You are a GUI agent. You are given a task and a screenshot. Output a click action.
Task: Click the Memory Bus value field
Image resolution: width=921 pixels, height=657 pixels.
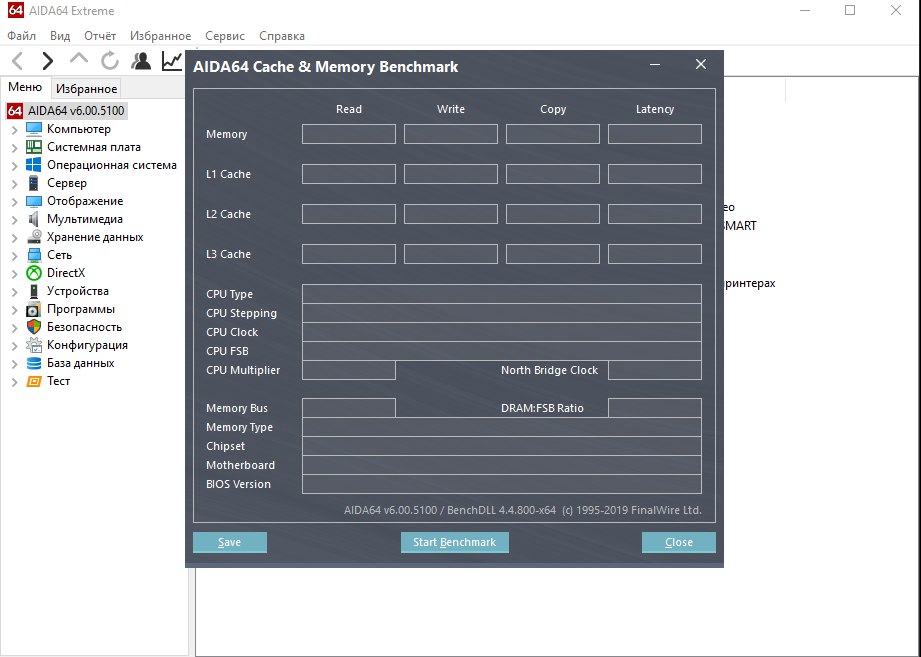point(349,408)
